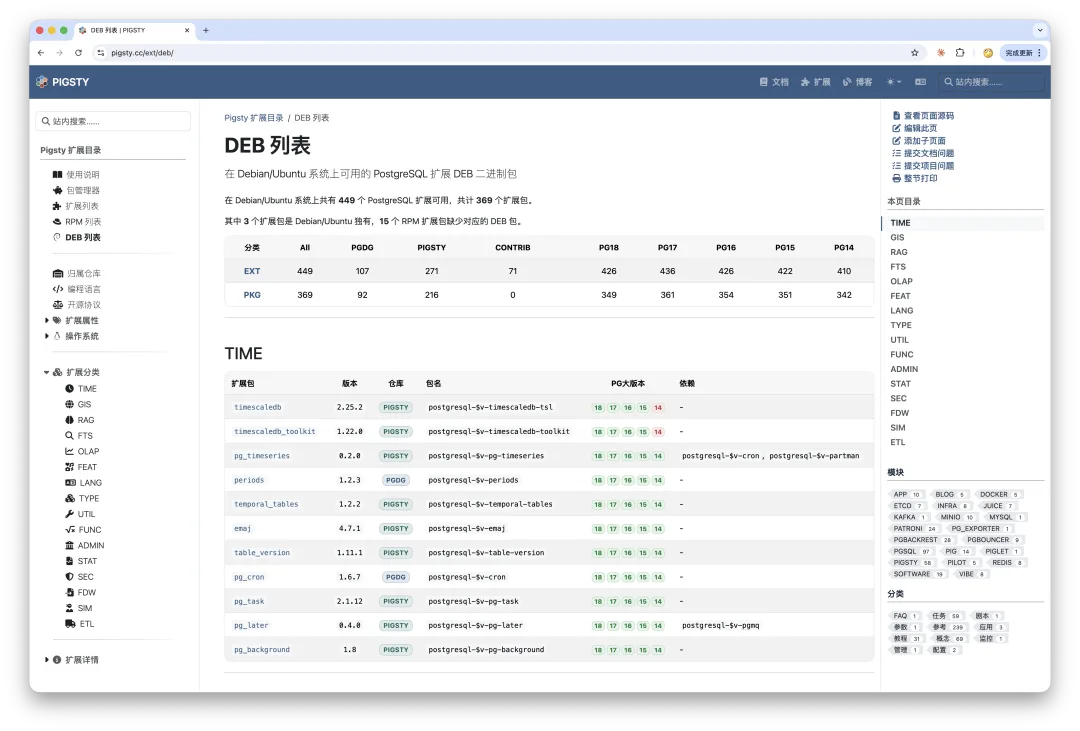Expand the 操作系统 tree node
The image size is (1080, 731).
47,336
